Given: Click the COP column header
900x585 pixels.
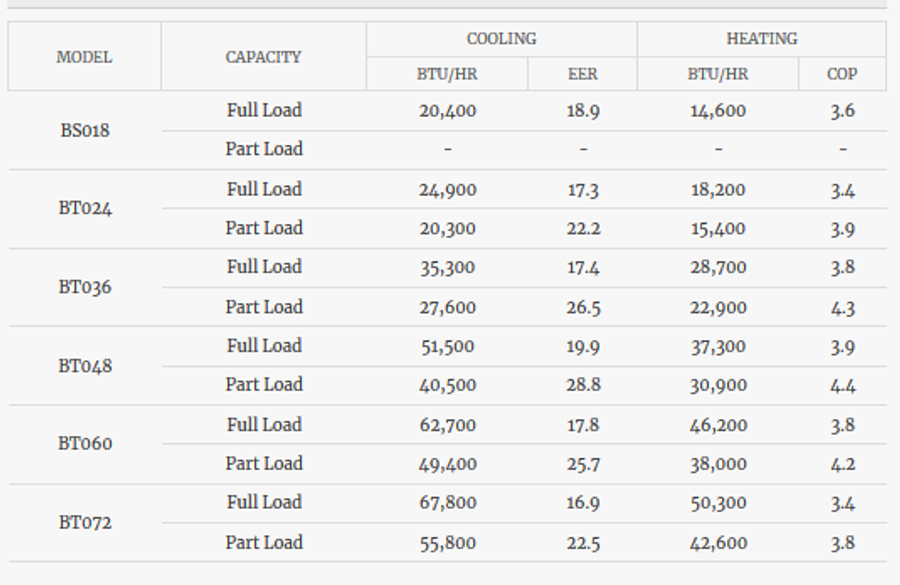Looking at the screenshot, I should 842,74.
